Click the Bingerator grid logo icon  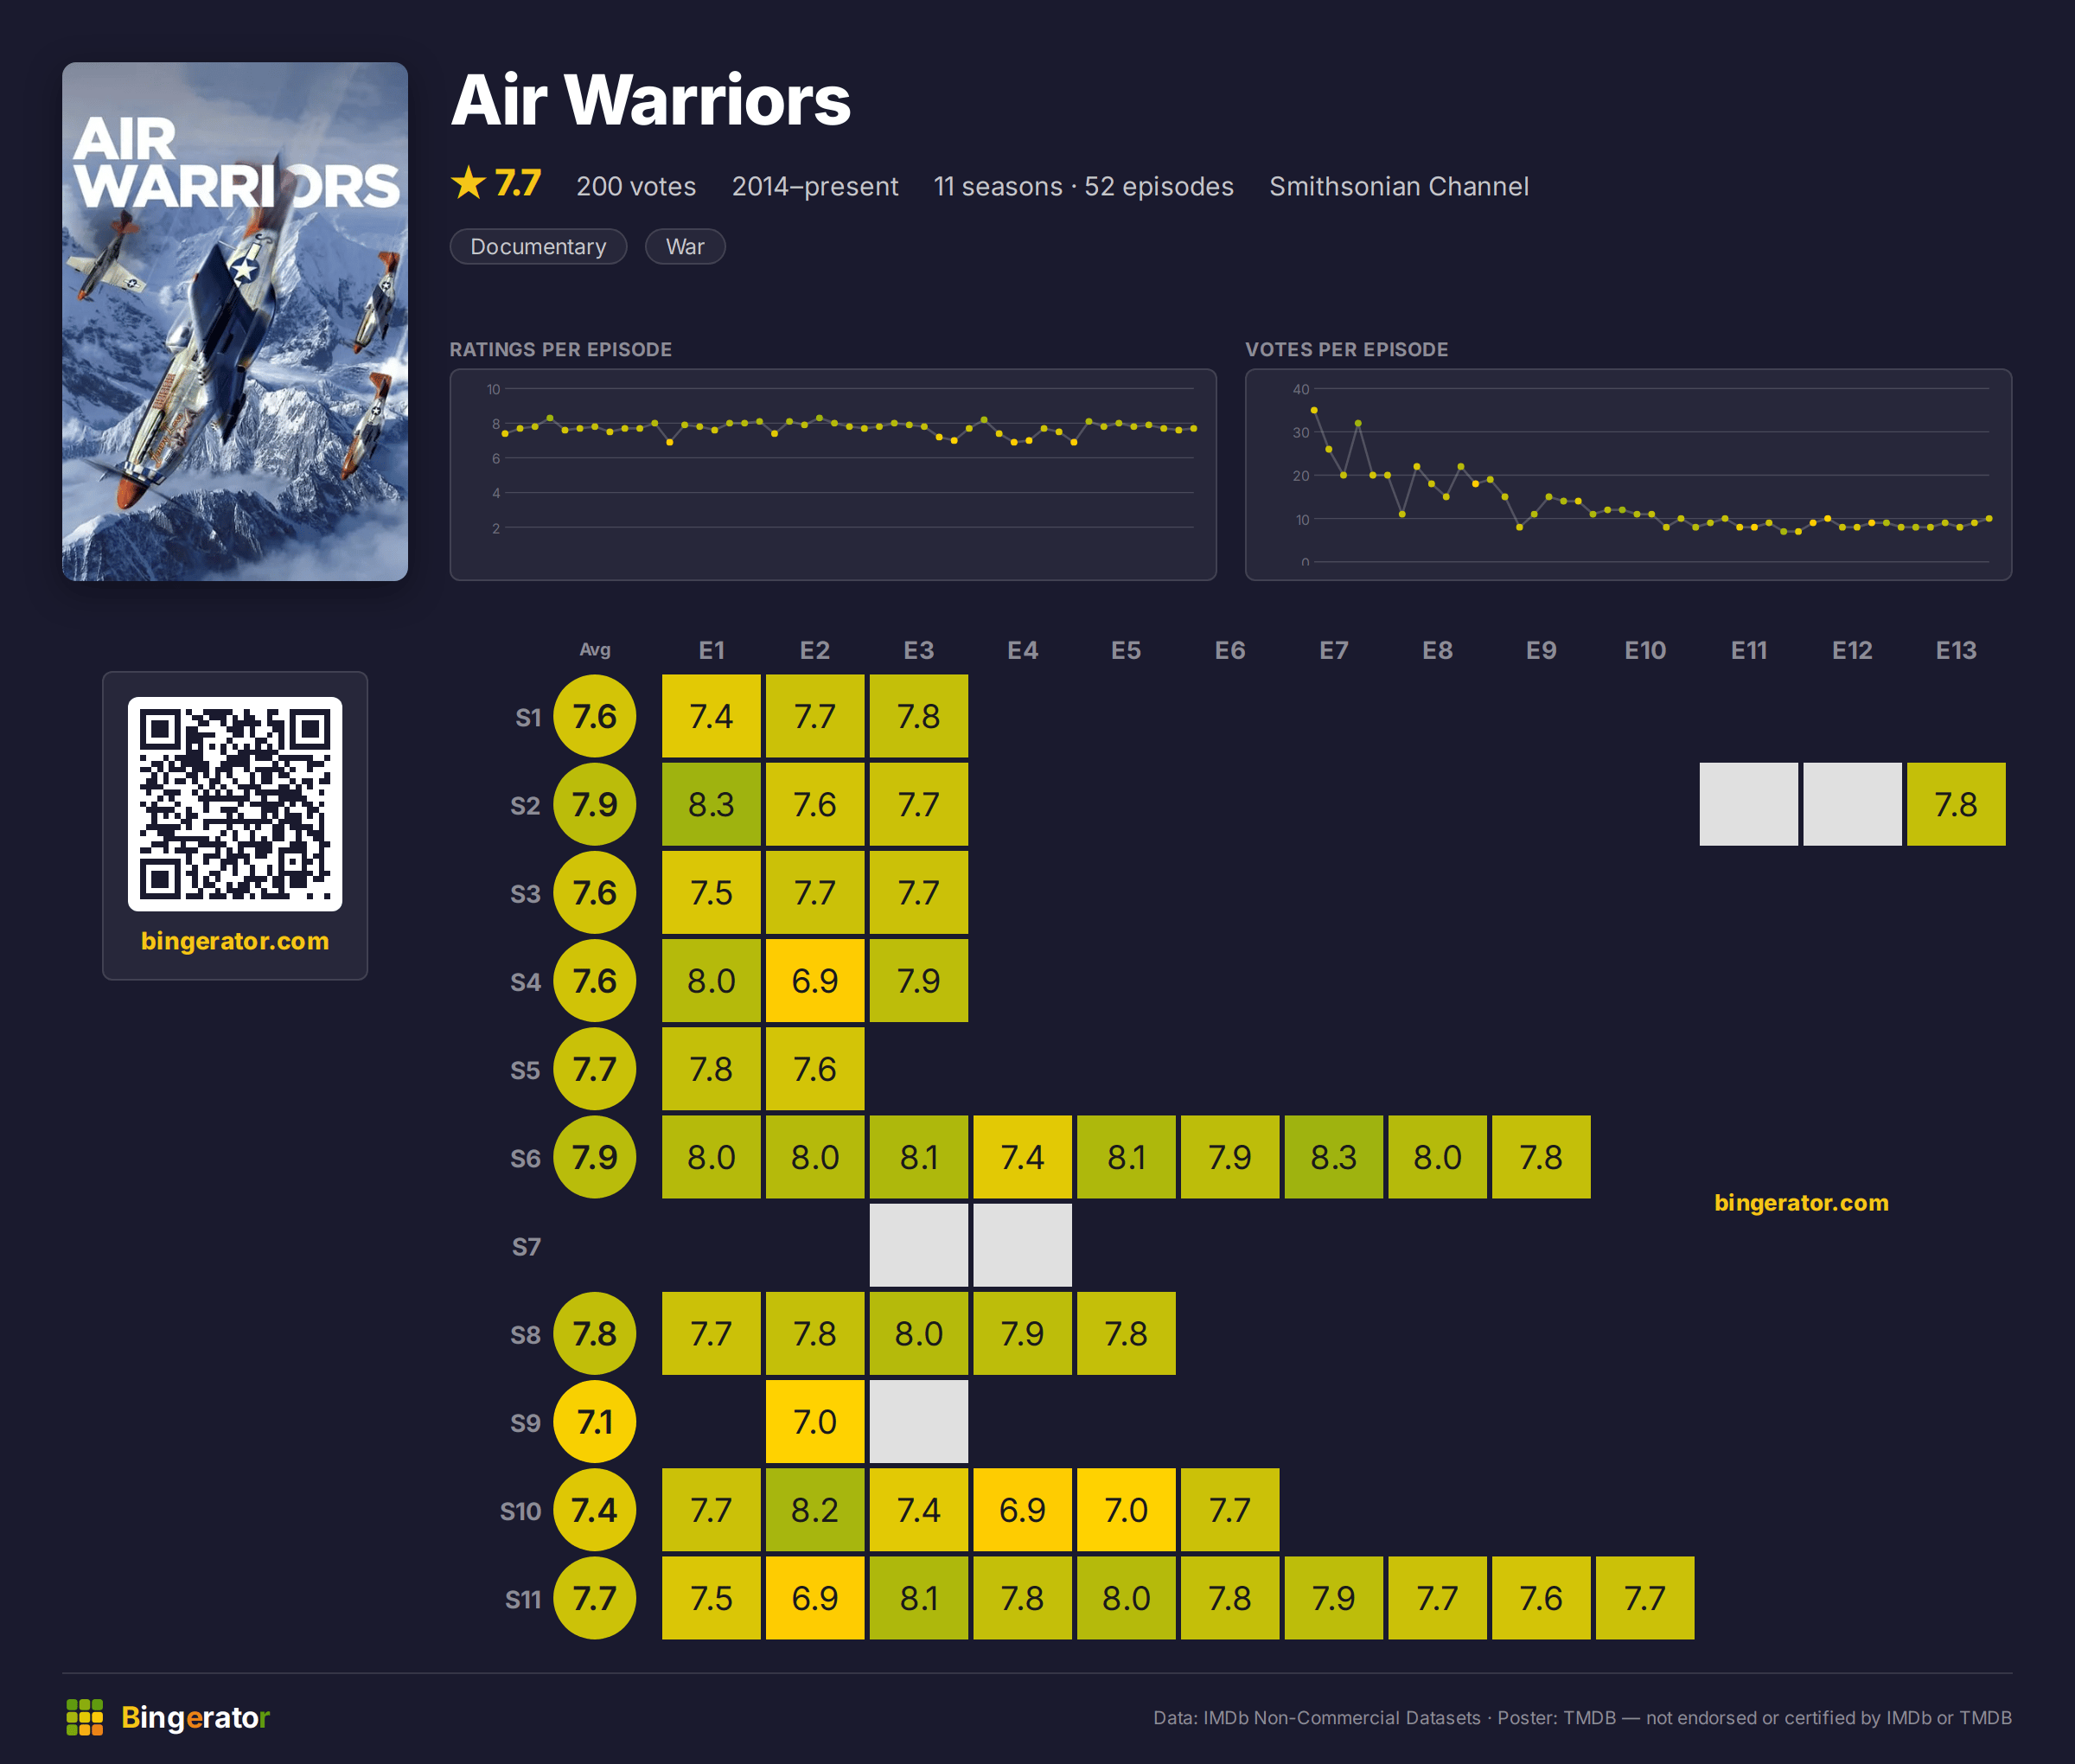[x=85, y=1717]
